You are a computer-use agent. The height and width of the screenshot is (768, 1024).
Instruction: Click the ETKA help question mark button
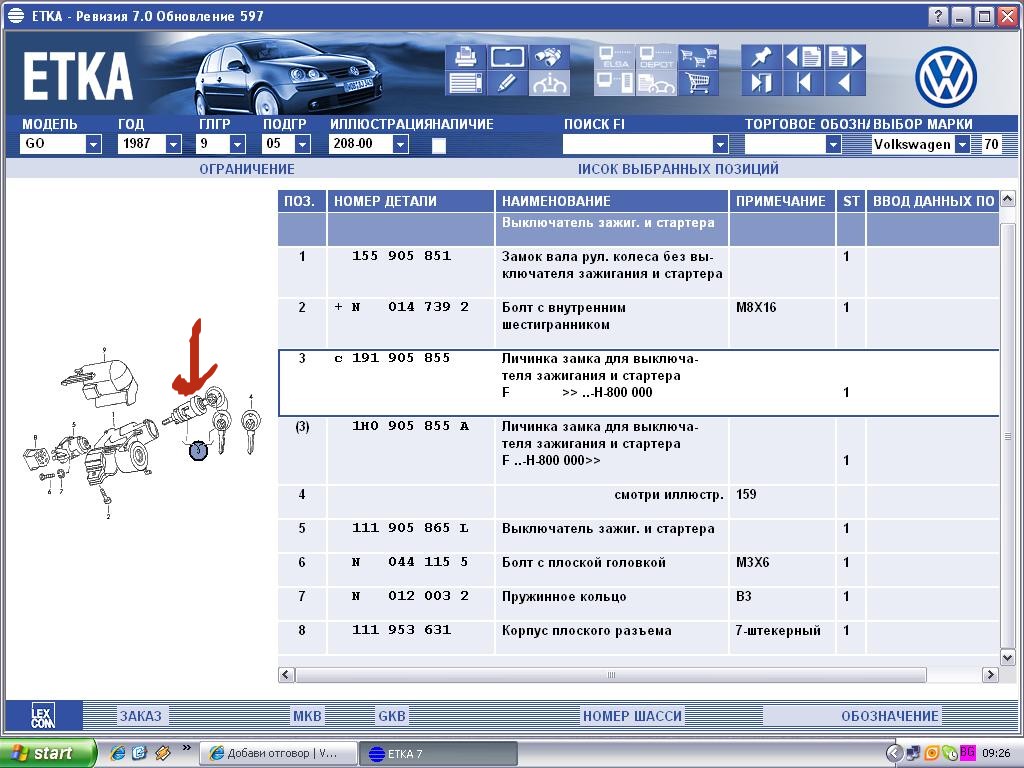[x=938, y=16]
